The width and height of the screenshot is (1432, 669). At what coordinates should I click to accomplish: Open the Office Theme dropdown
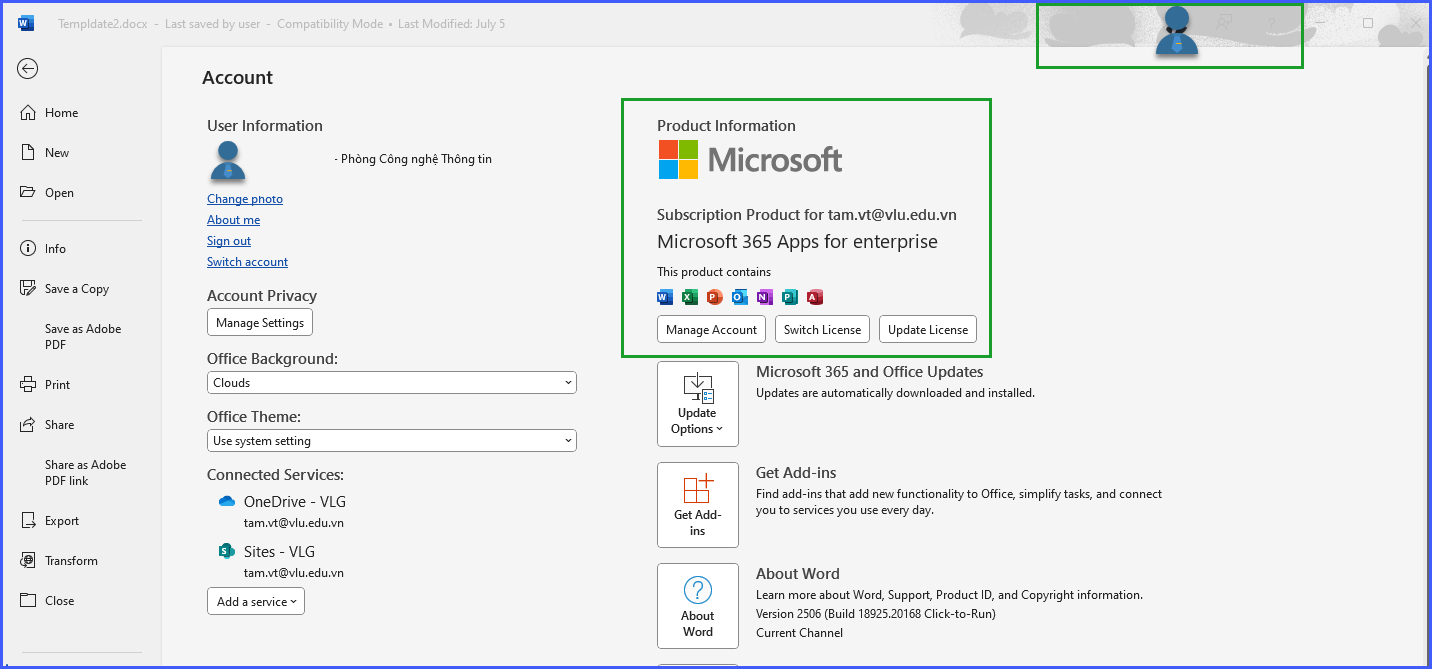pos(392,441)
